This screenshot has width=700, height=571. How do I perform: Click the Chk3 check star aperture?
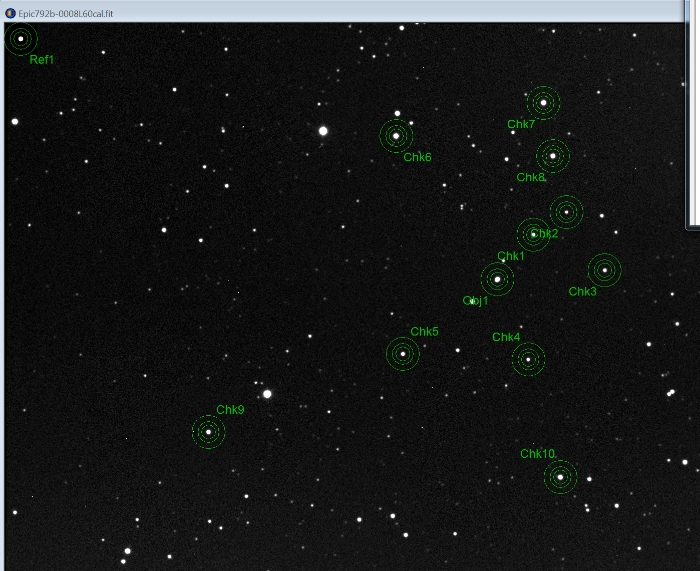coord(604,270)
